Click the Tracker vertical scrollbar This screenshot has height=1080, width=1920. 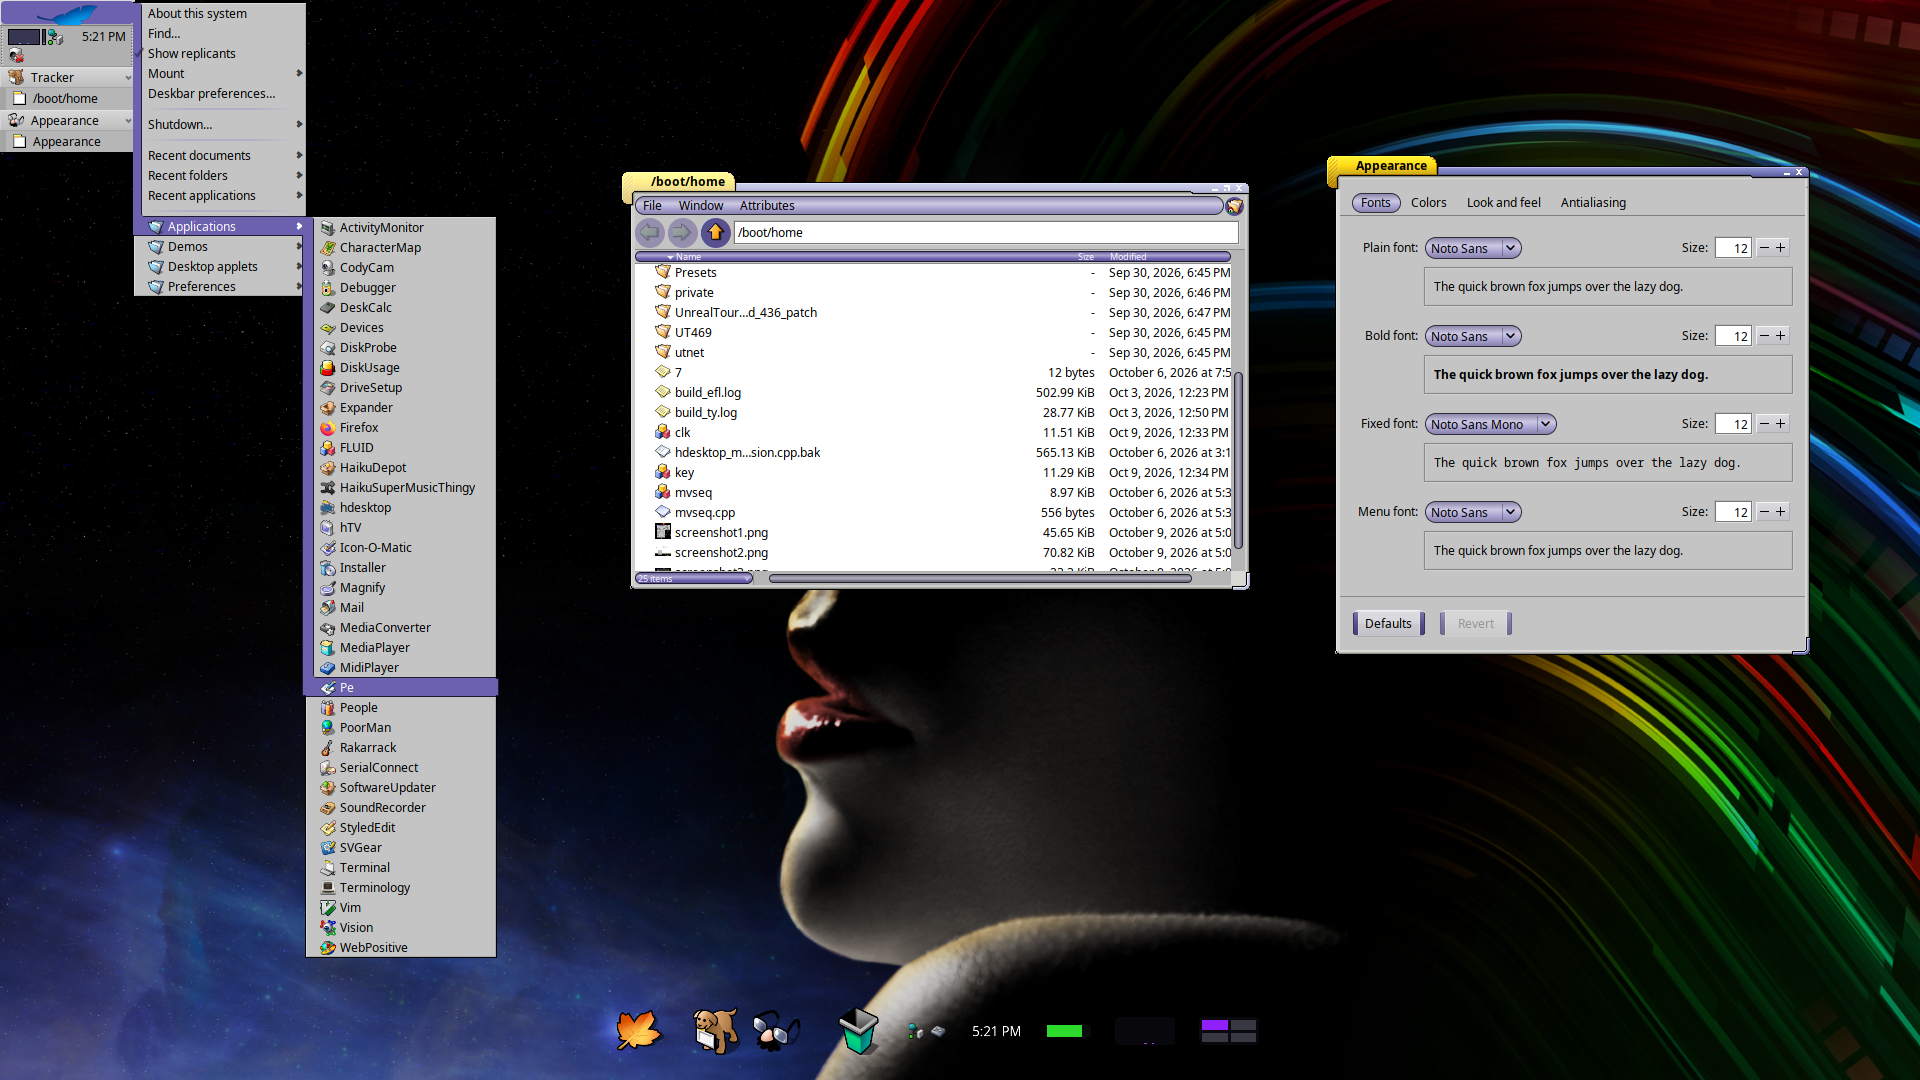pos(1238,460)
